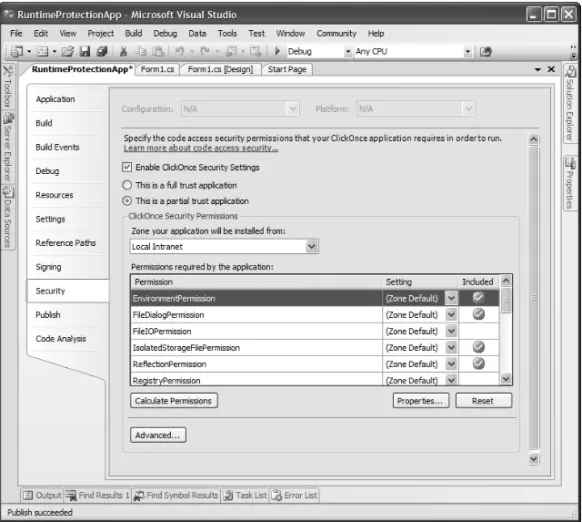This screenshot has height=522, width=582.
Task: Click the Undo arrow icon
Action: click(x=180, y=51)
